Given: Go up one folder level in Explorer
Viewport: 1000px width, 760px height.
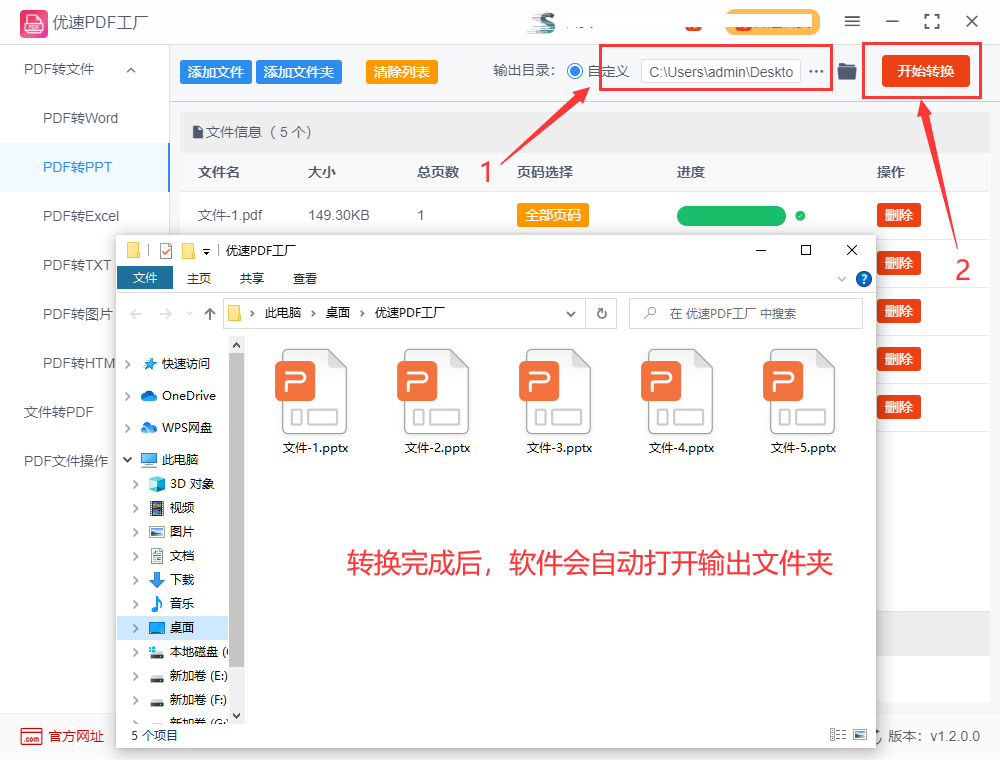Looking at the screenshot, I should pyautogui.click(x=209, y=313).
